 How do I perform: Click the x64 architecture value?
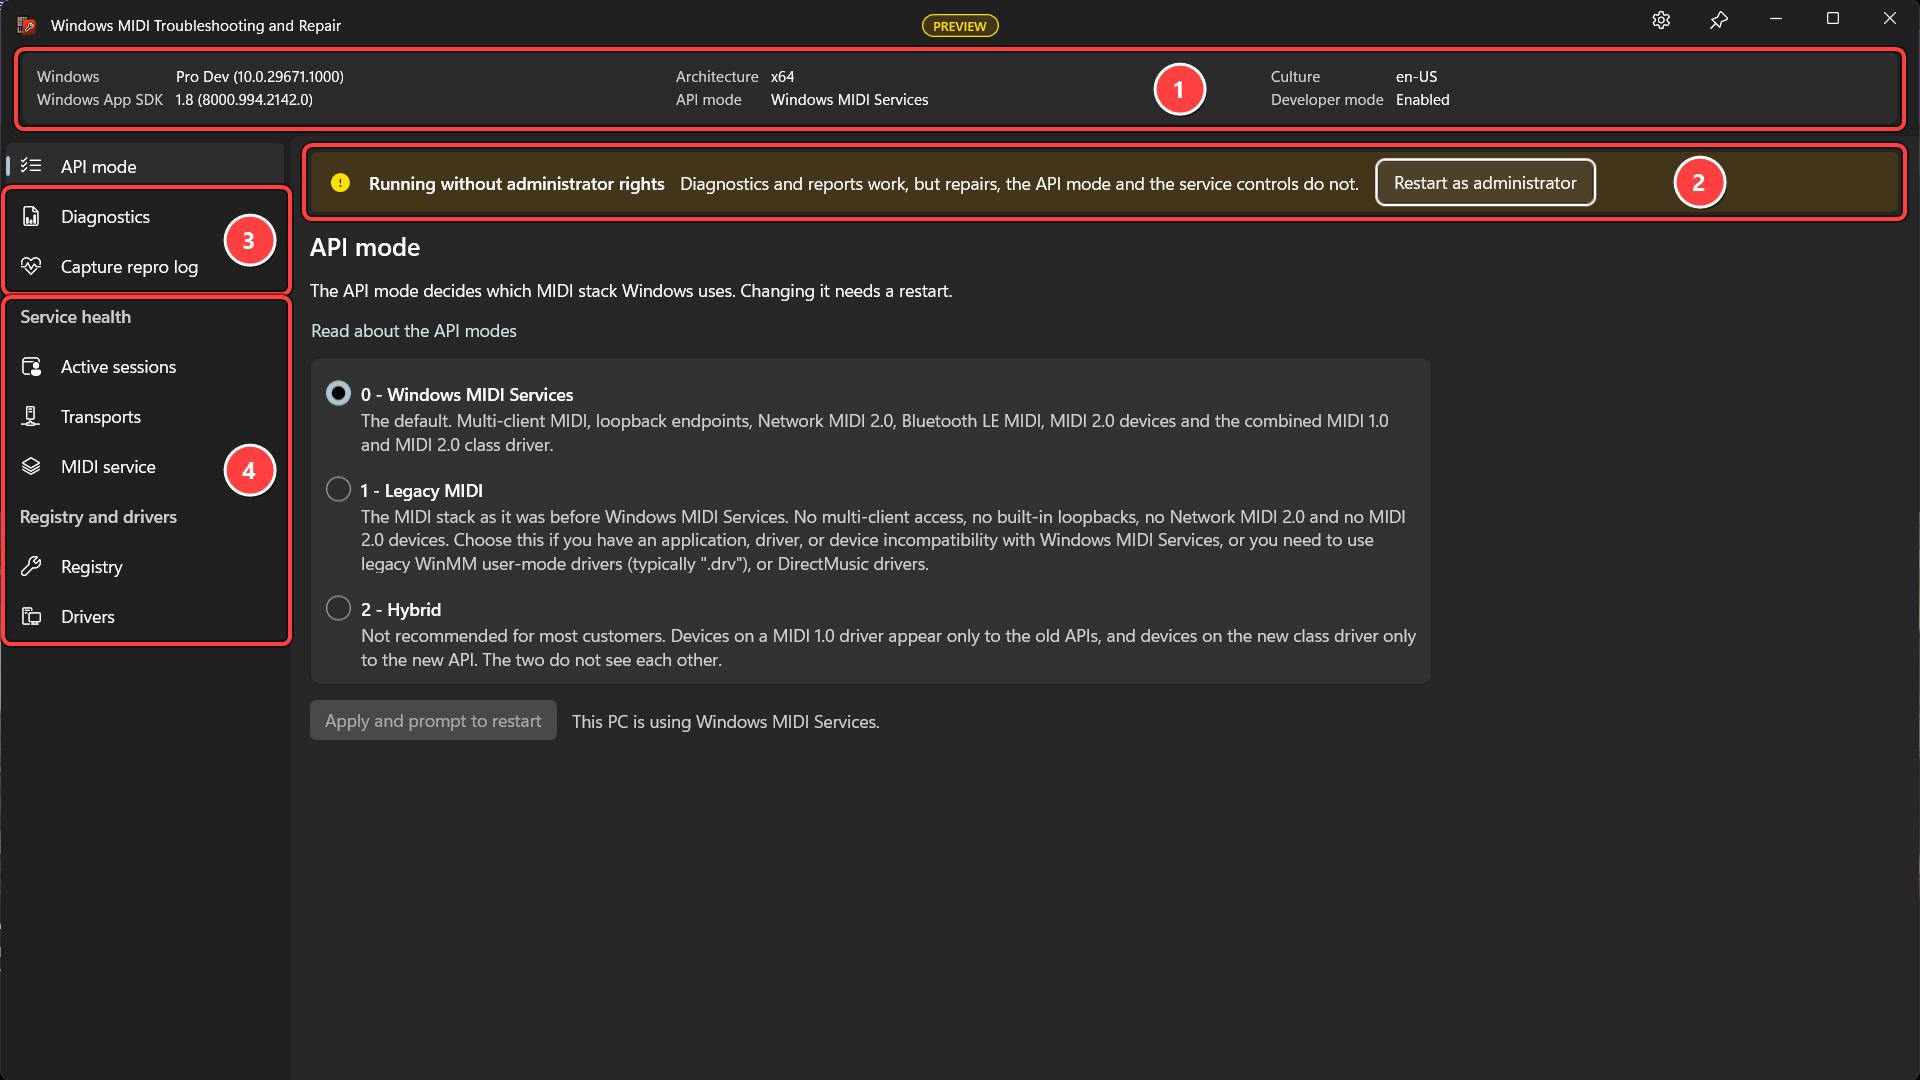(x=782, y=76)
